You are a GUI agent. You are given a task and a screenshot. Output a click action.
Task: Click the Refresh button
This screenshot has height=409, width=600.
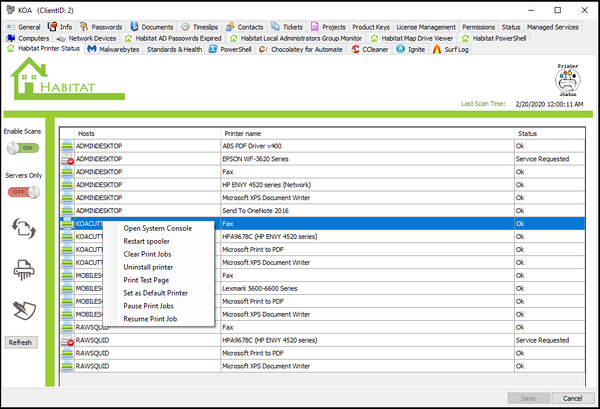[21, 342]
